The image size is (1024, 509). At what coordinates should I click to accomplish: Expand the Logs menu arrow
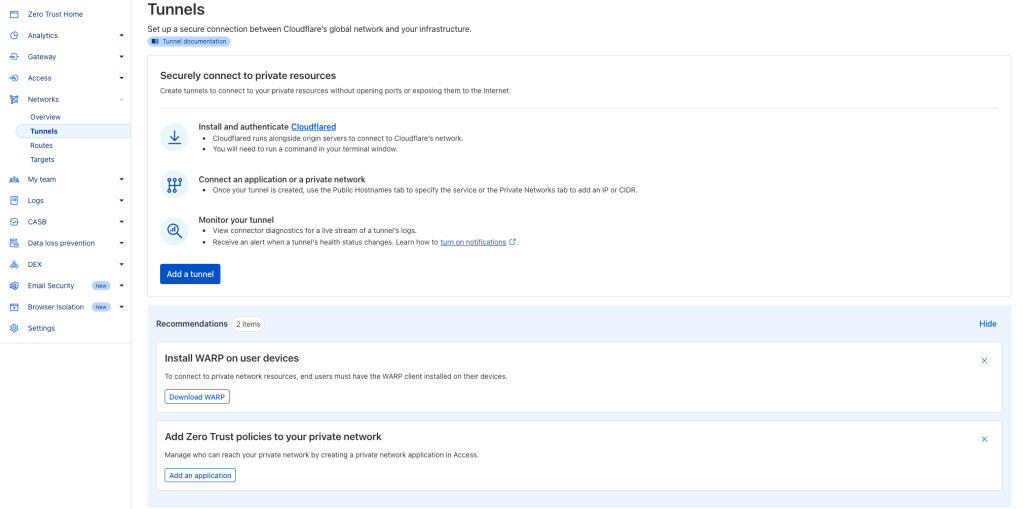(121, 201)
